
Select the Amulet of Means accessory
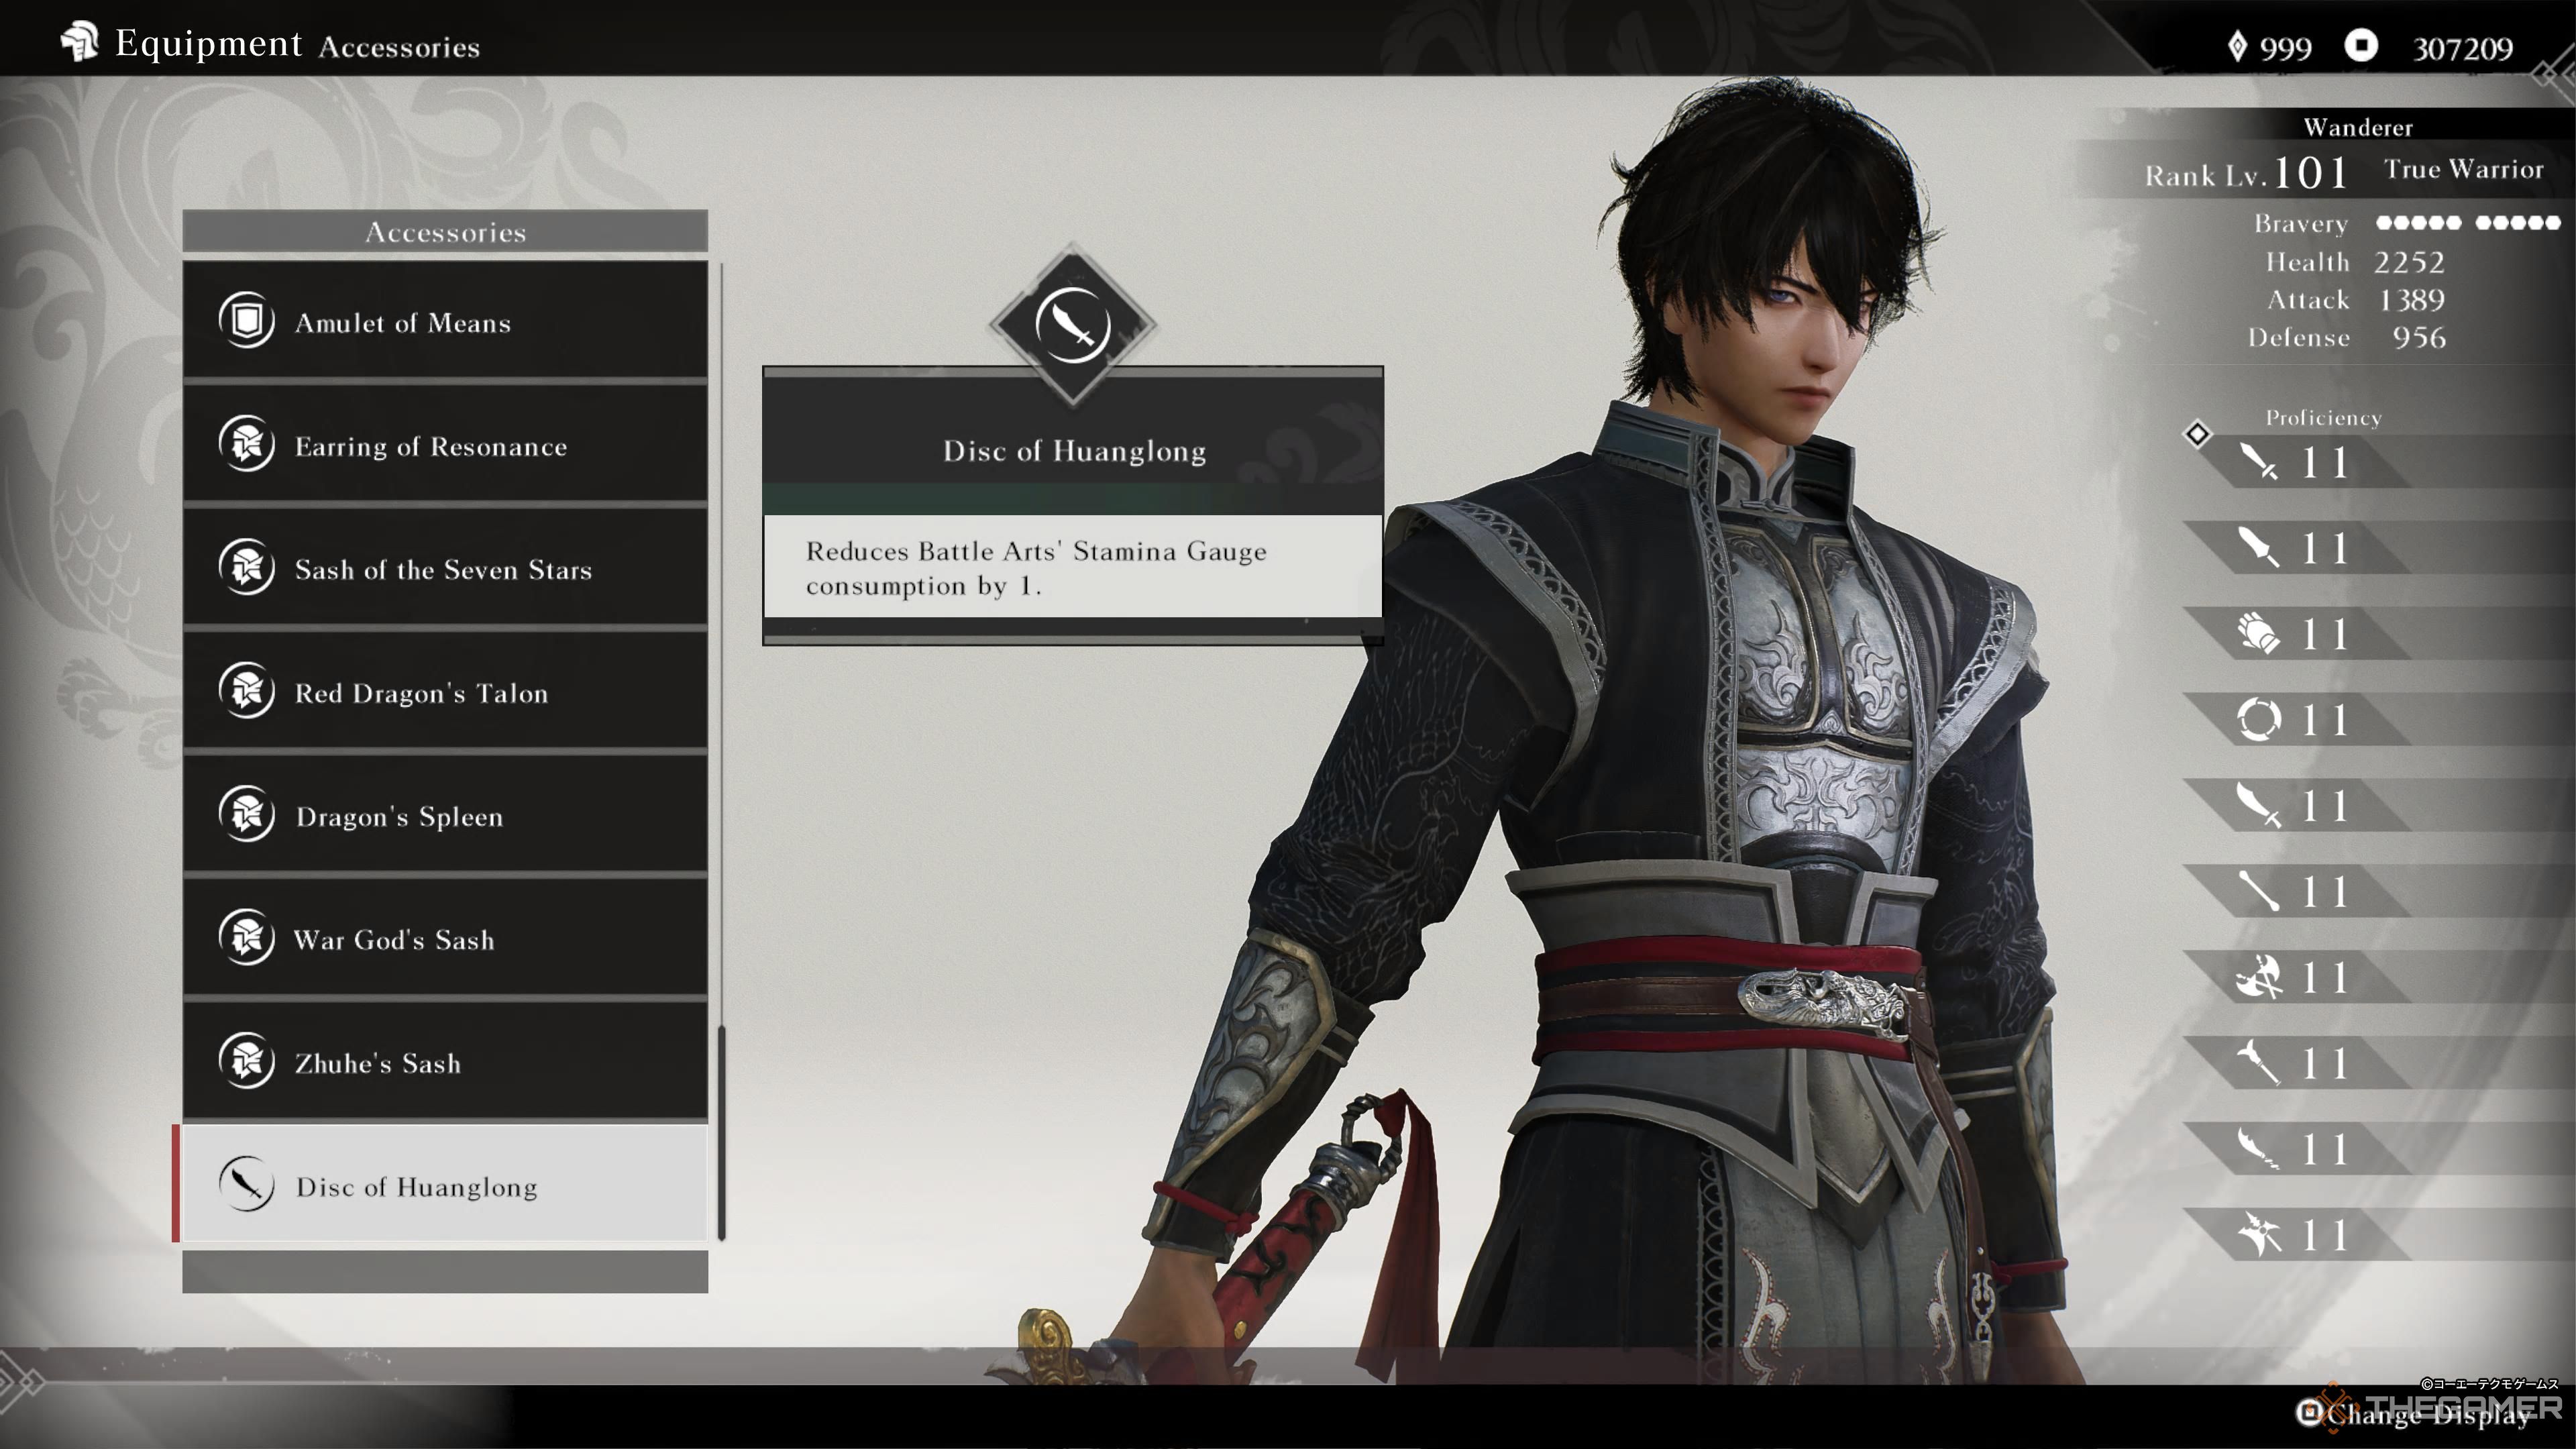tap(446, 322)
